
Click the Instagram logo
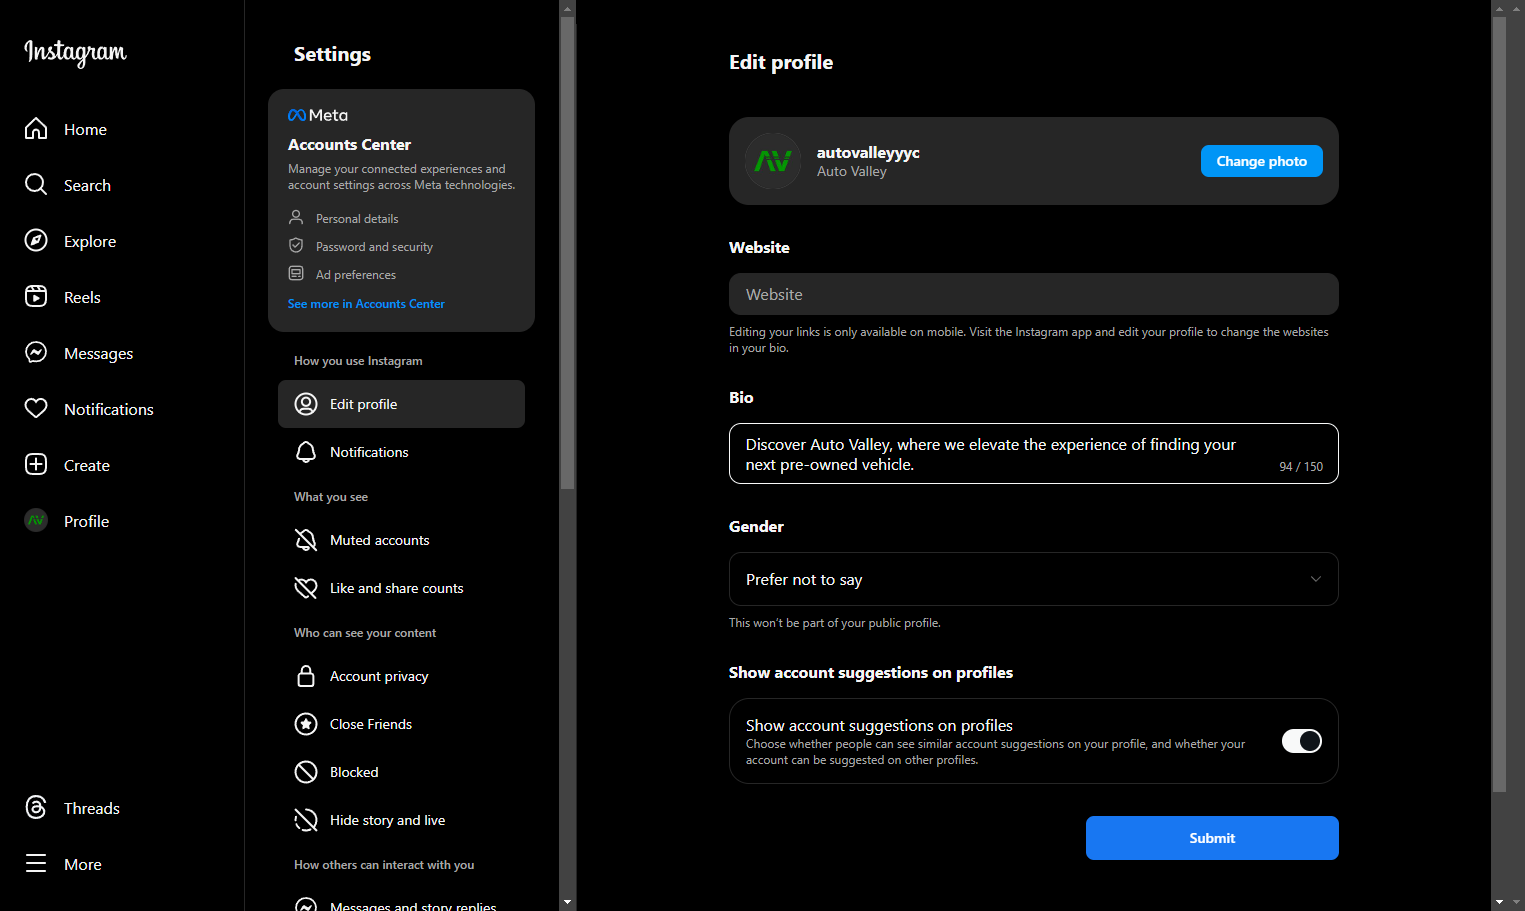[75, 52]
